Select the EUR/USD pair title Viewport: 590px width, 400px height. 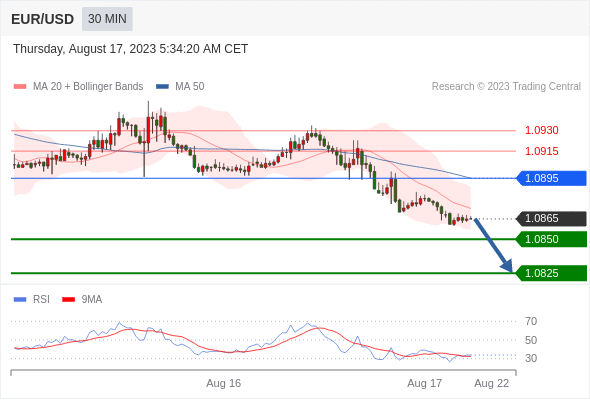[43, 19]
